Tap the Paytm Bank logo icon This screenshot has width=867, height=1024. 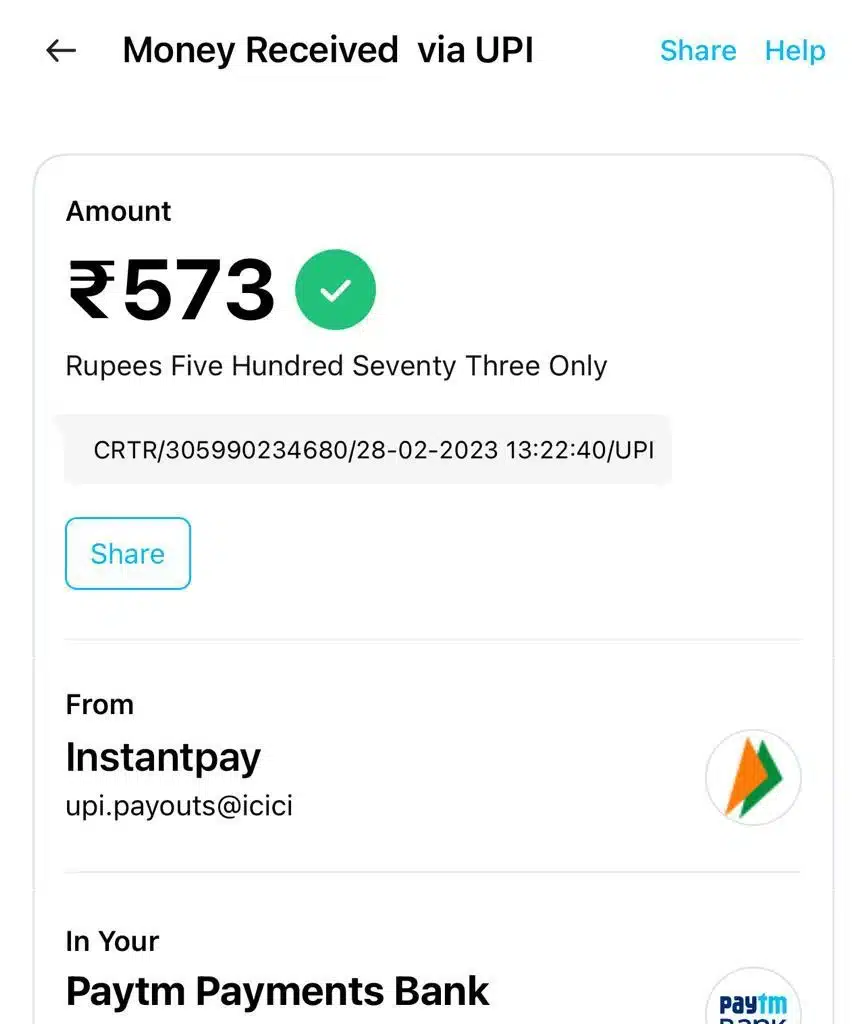coord(753,998)
